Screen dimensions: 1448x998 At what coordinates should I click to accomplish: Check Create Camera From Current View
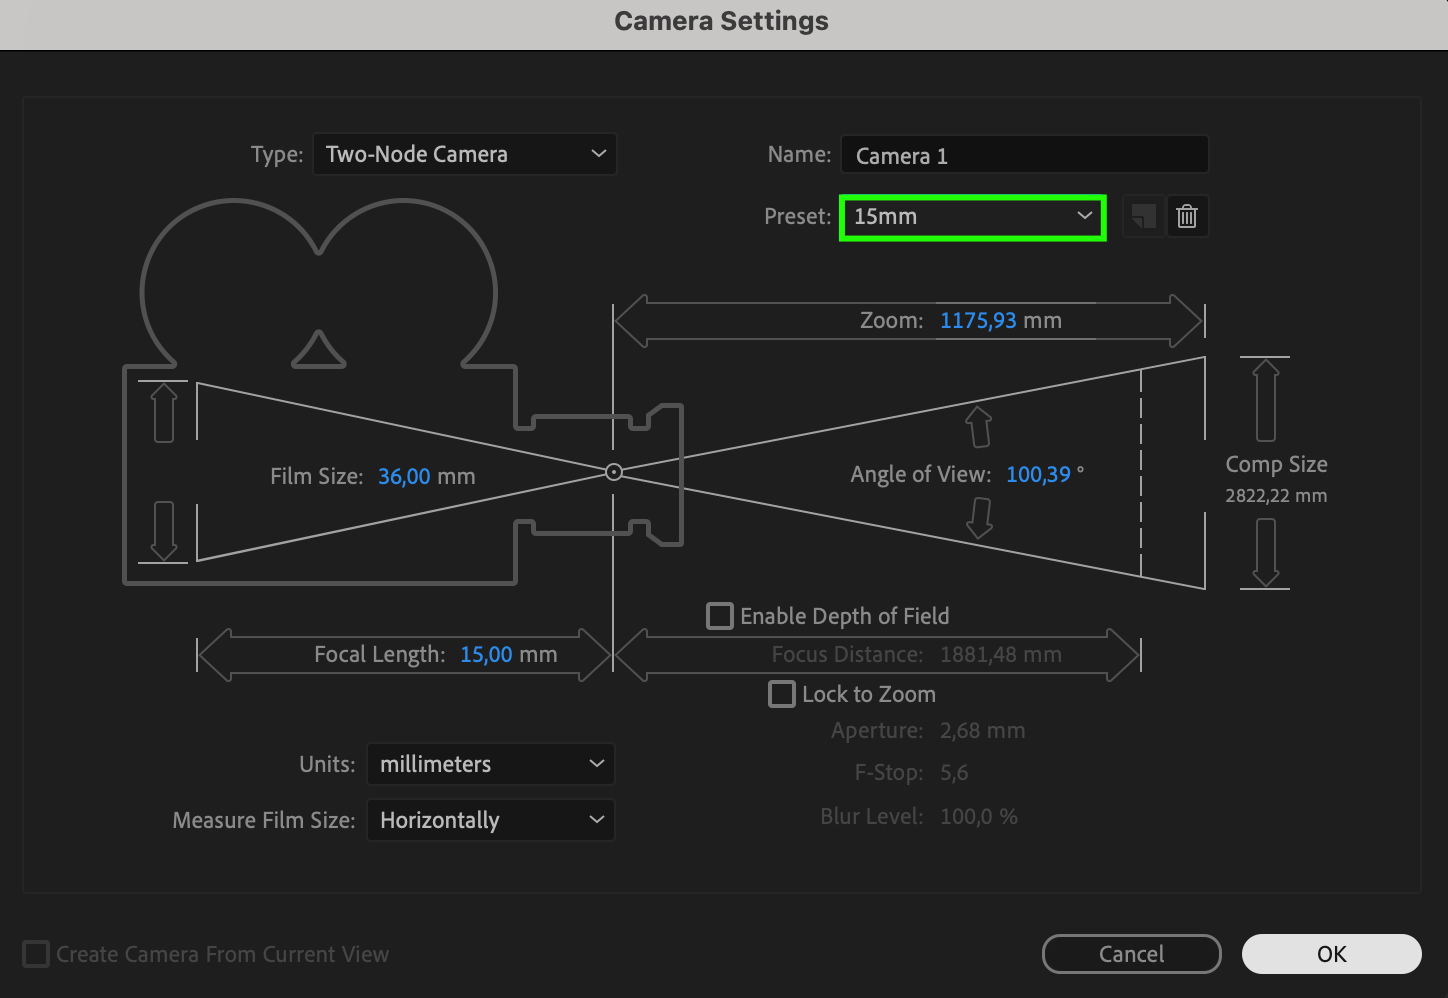click(x=36, y=954)
